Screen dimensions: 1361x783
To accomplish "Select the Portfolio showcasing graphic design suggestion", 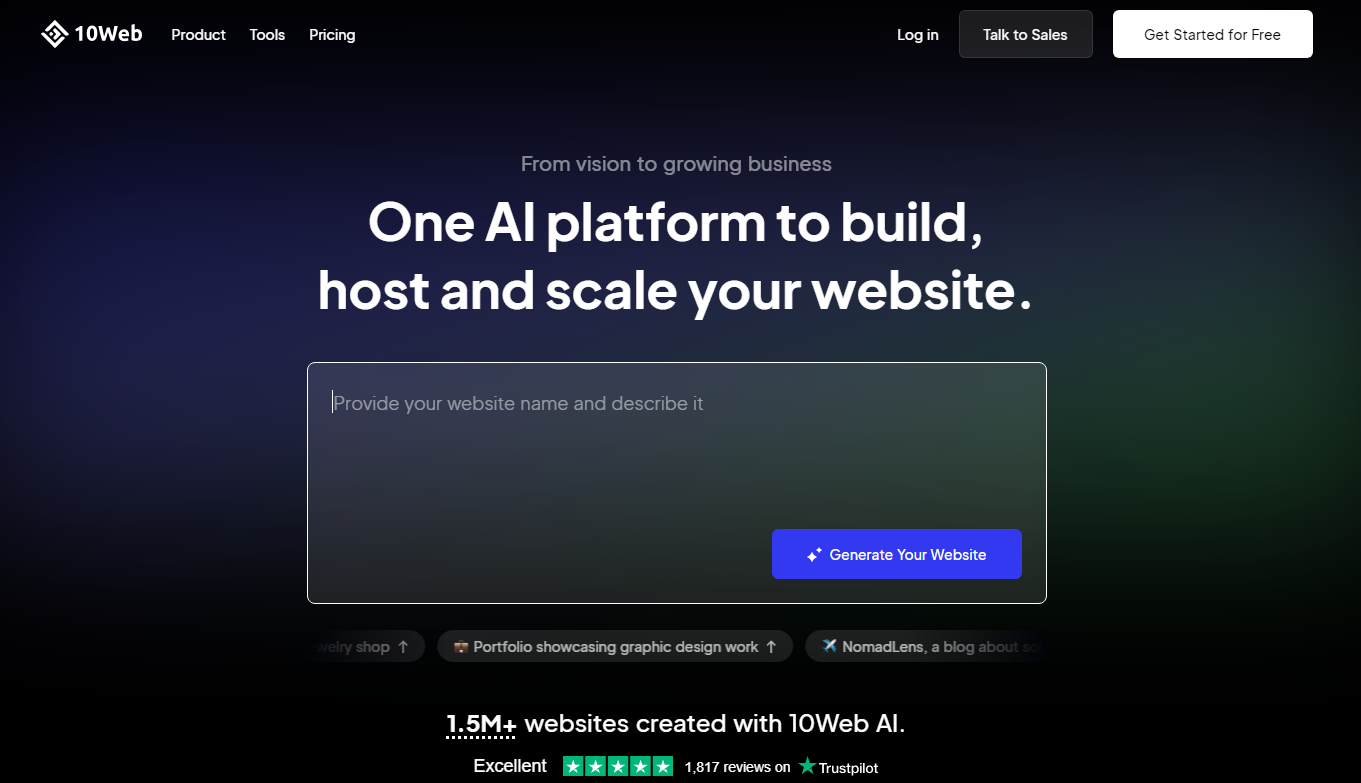I will pyautogui.click(x=615, y=647).
